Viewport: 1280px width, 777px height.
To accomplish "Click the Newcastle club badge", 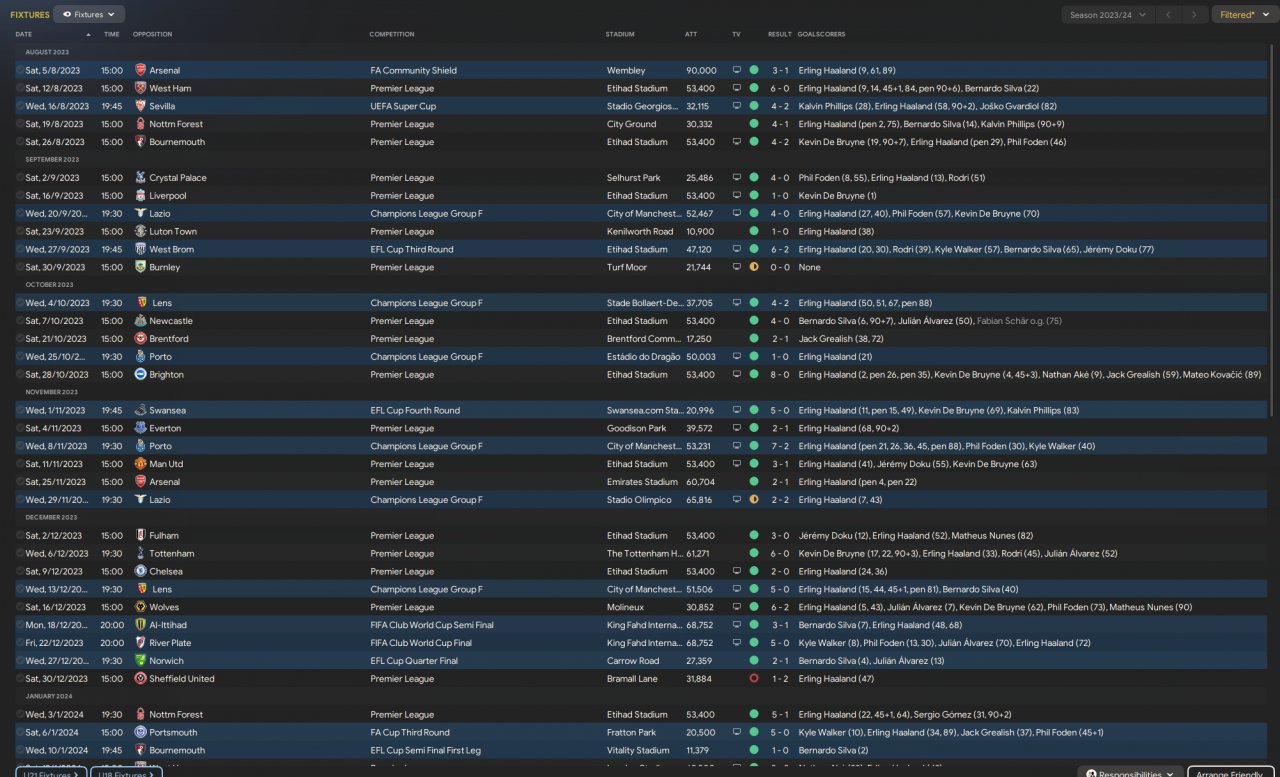I will (x=140, y=321).
